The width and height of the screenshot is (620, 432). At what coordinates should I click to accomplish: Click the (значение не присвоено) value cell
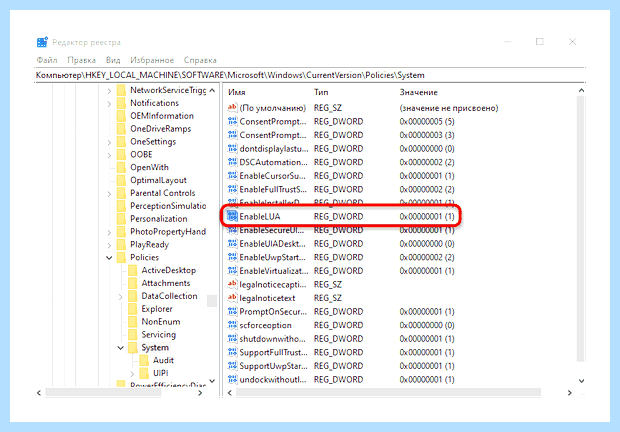click(448, 108)
